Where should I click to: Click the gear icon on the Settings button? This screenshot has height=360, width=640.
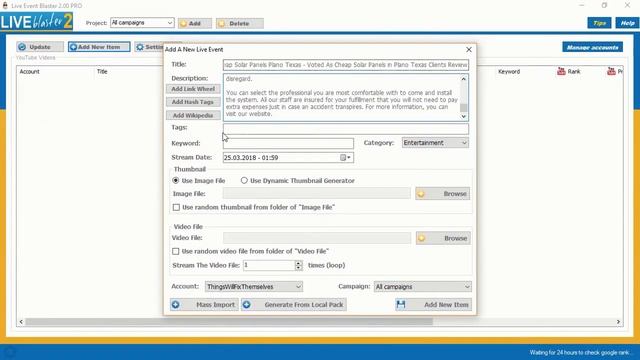point(140,47)
